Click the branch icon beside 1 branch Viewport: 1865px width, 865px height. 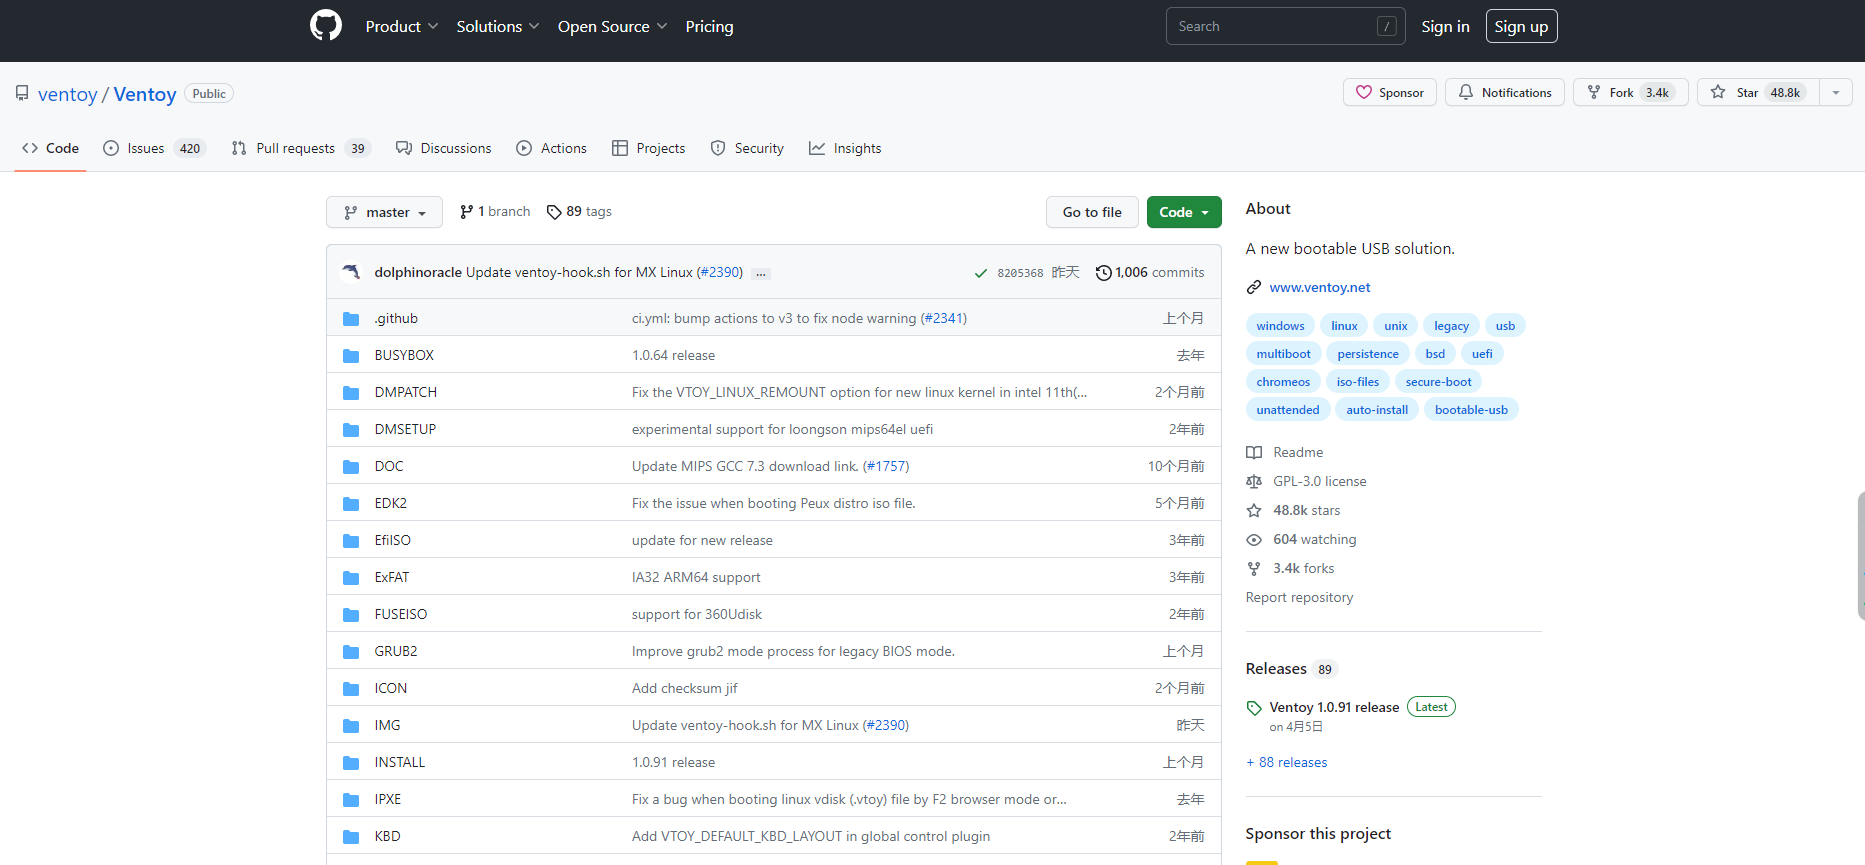[x=466, y=212]
